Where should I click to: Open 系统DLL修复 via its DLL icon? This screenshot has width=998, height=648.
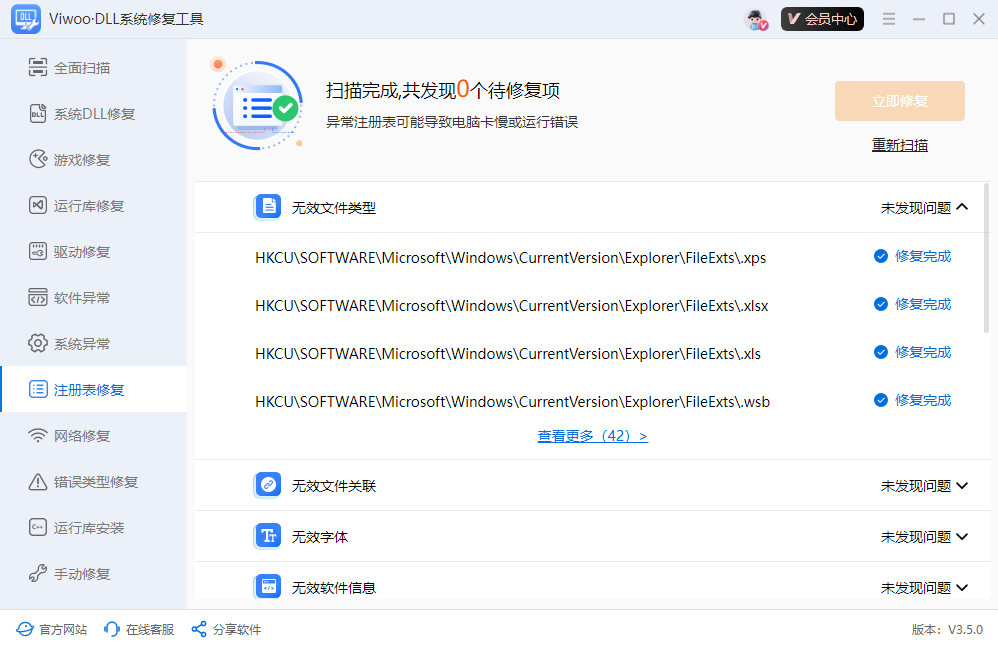tap(36, 113)
